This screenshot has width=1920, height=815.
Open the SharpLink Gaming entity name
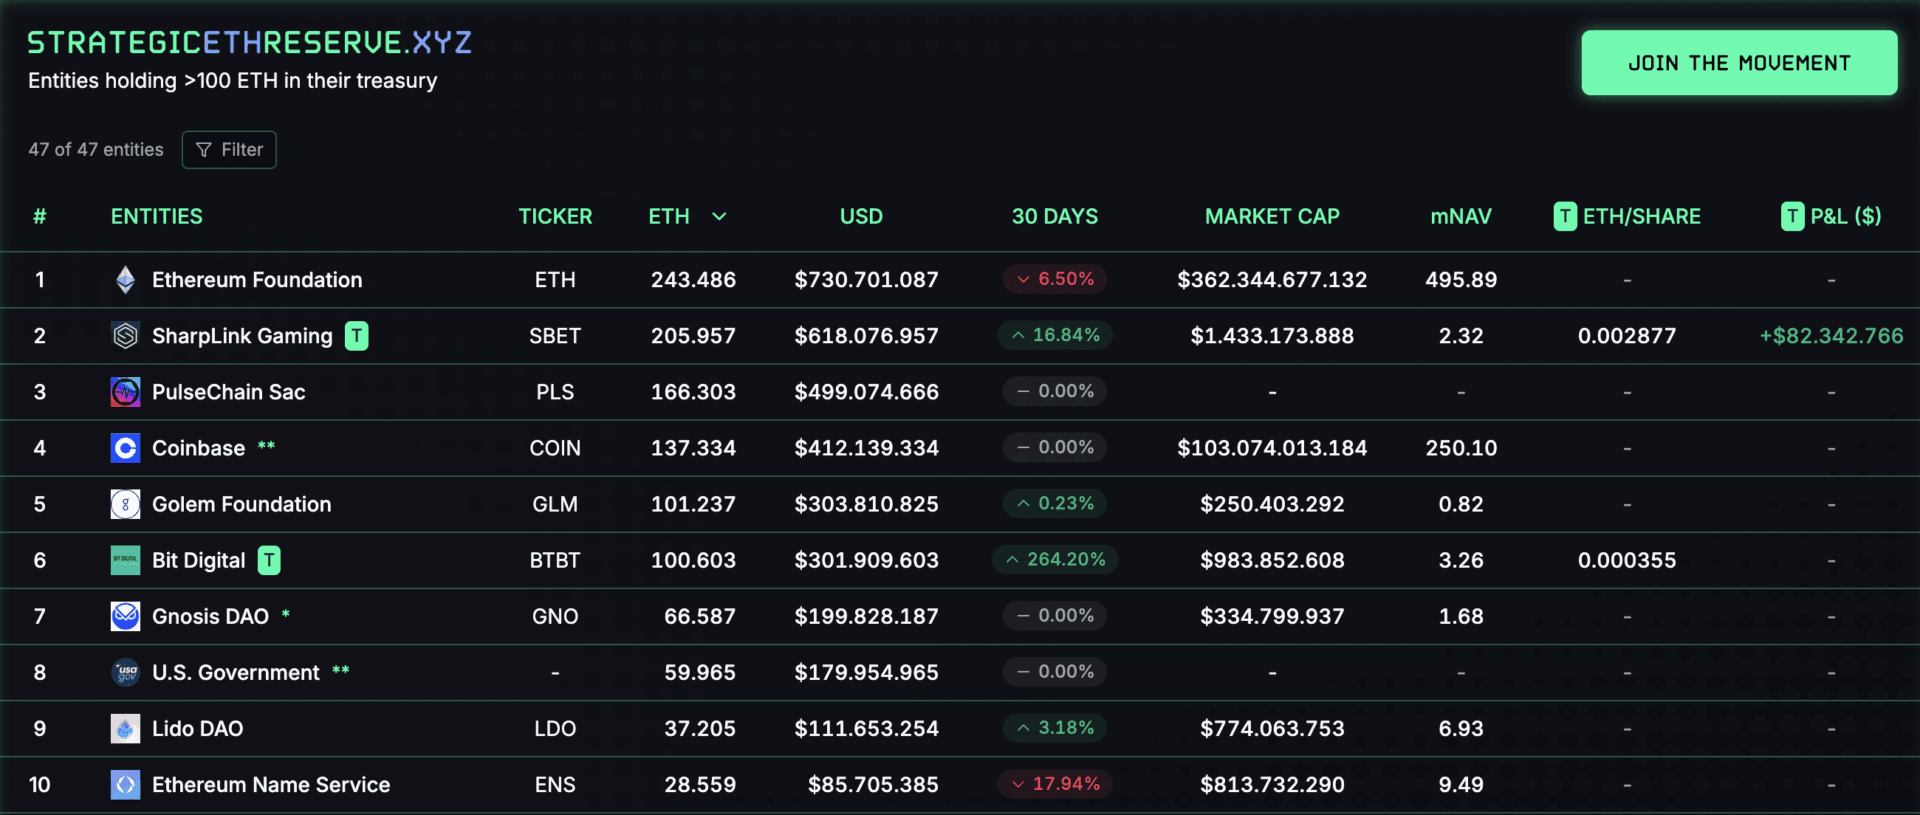tap(242, 336)
